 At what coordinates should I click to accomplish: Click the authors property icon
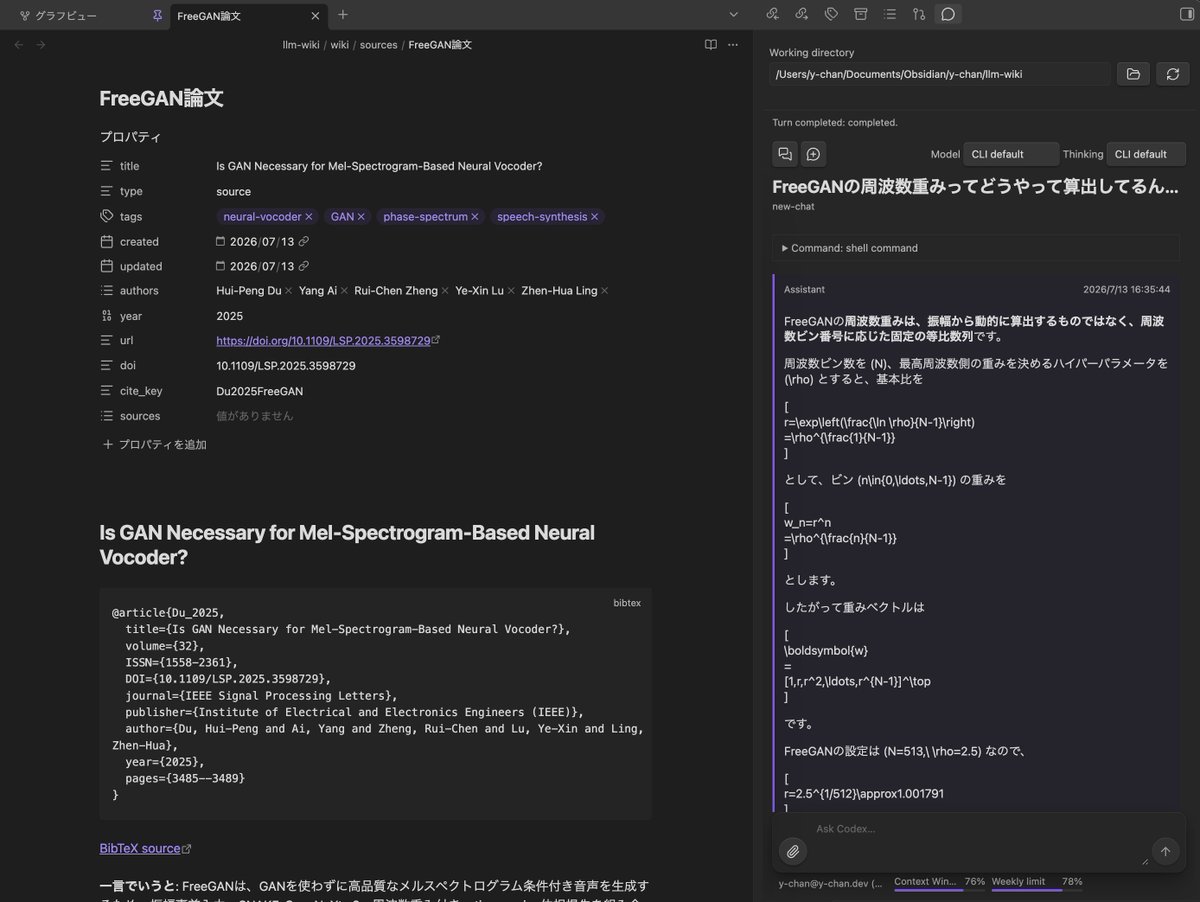pyautogui.click(x=107, y=291)
